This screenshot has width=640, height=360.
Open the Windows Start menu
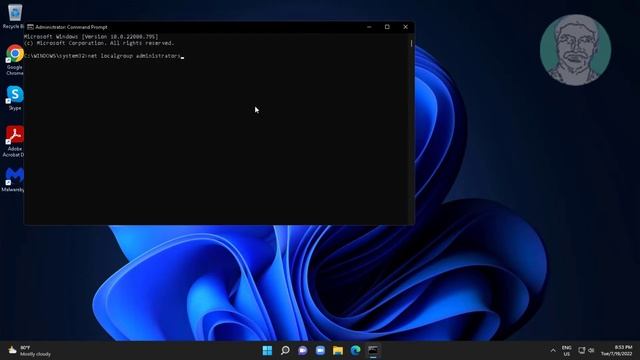click(267, 350)
